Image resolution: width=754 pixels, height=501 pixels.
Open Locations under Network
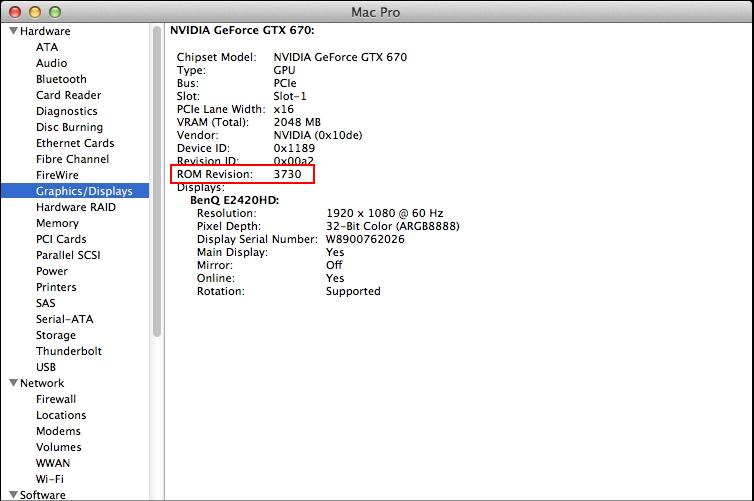point(61,415)
